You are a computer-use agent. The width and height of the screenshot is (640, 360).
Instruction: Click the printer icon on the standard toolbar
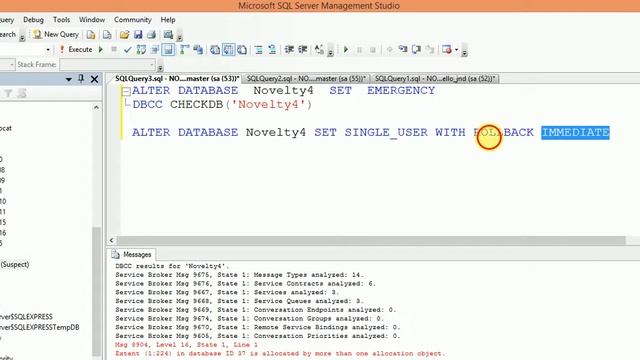(x=151, y=35)
